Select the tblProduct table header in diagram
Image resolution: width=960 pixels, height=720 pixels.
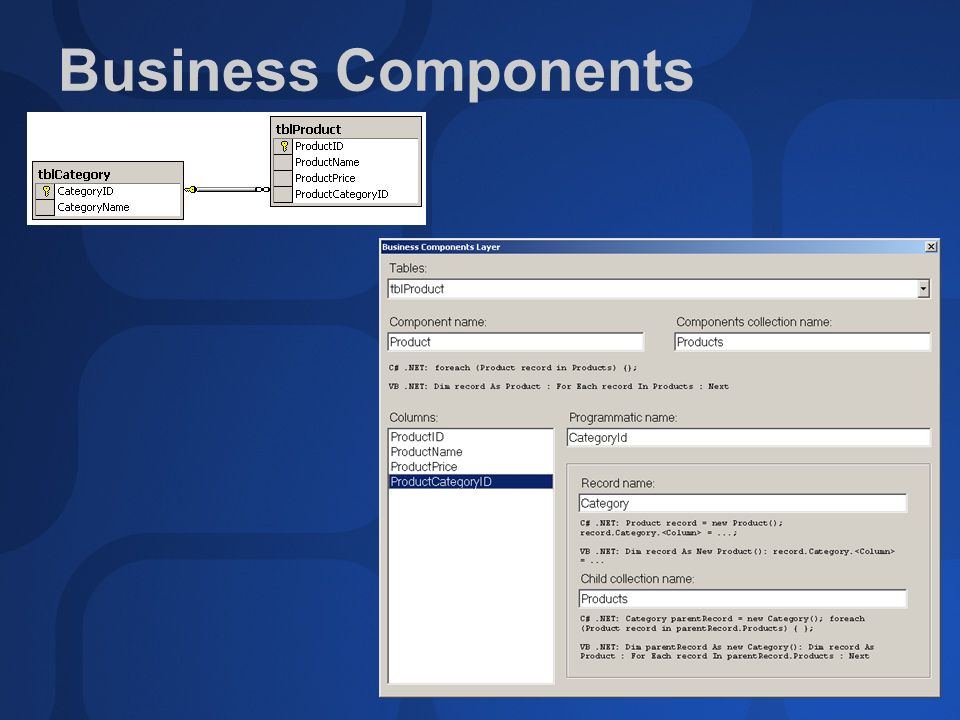pyautogui.click(x=346, y=129)
